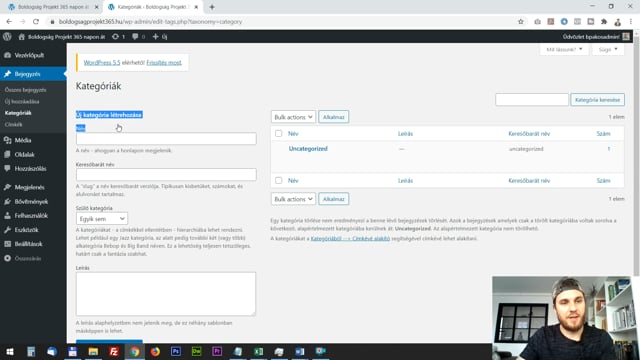This screenshot has width=640, height=360.
Task: Click the Leírás textarea
Action: click(x=166, y=294)
